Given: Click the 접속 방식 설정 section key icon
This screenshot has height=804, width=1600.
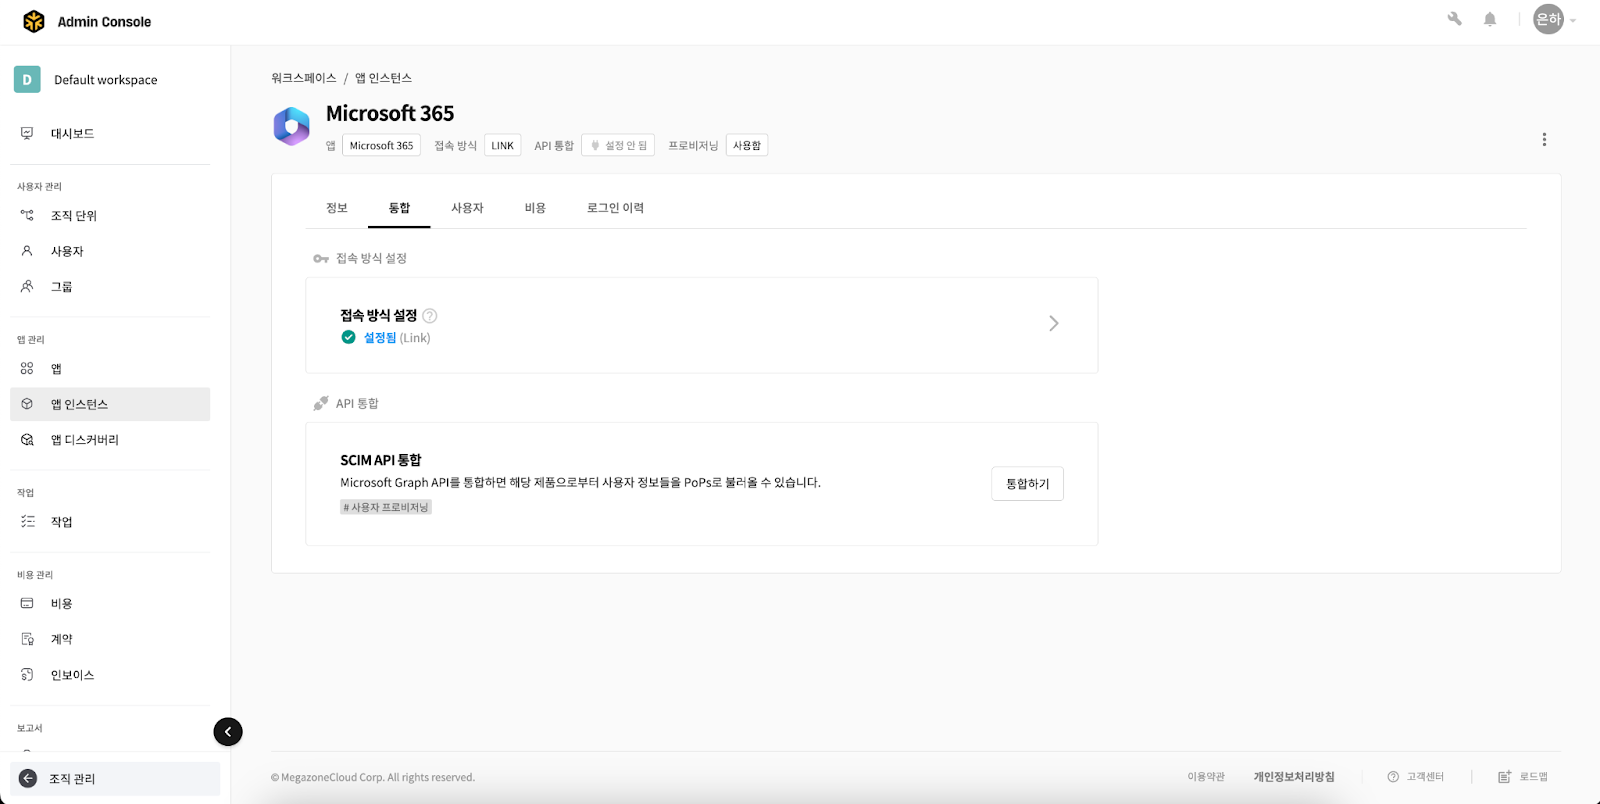Looking at the screenshot, I should click(321, 259).
